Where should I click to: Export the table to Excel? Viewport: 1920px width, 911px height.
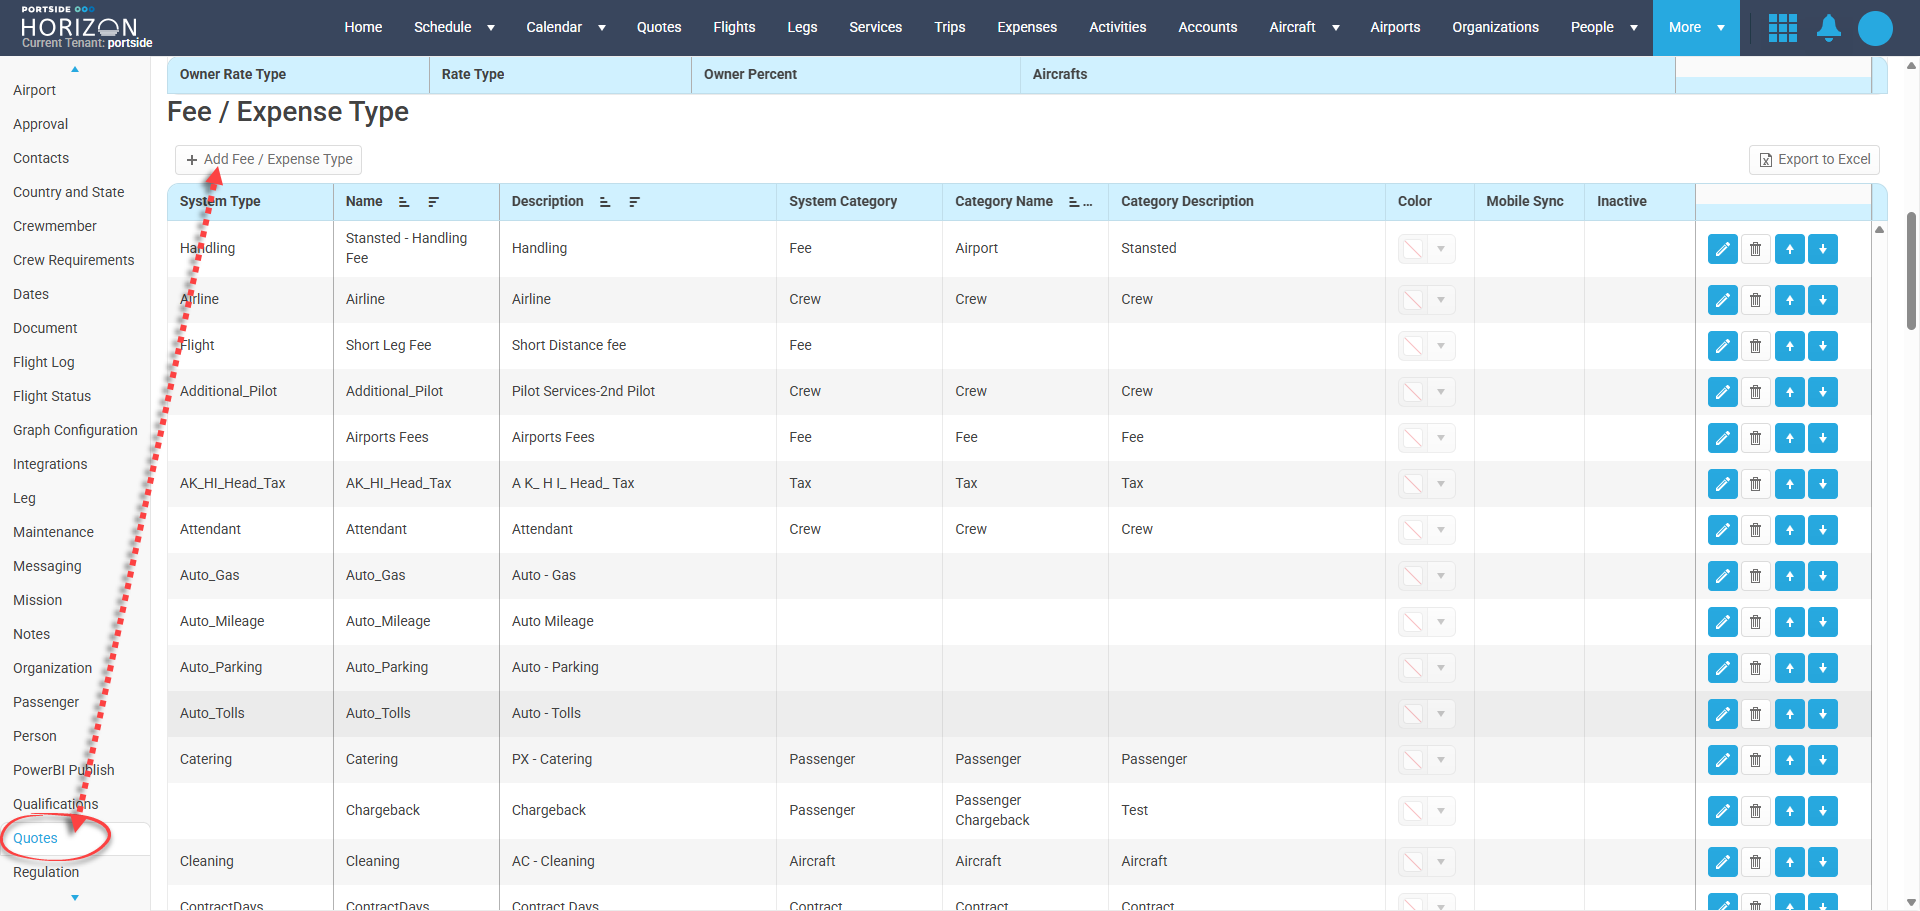click(1813, 160)
